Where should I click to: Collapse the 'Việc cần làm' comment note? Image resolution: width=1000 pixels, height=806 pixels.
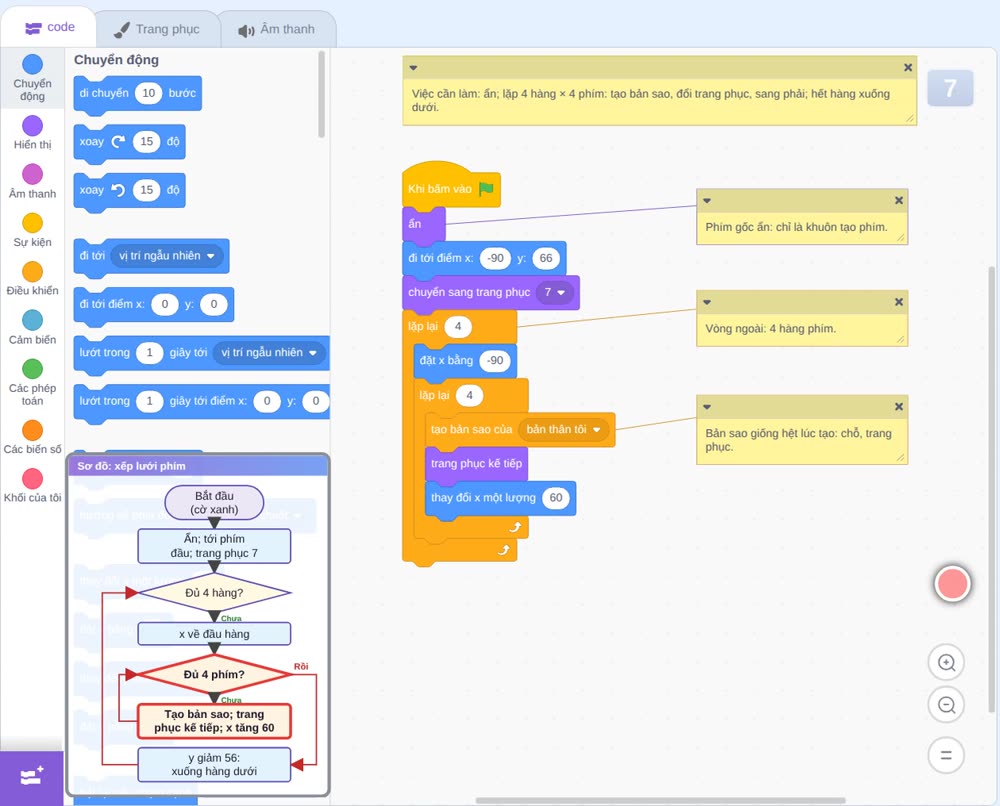(x=413, y=68)
